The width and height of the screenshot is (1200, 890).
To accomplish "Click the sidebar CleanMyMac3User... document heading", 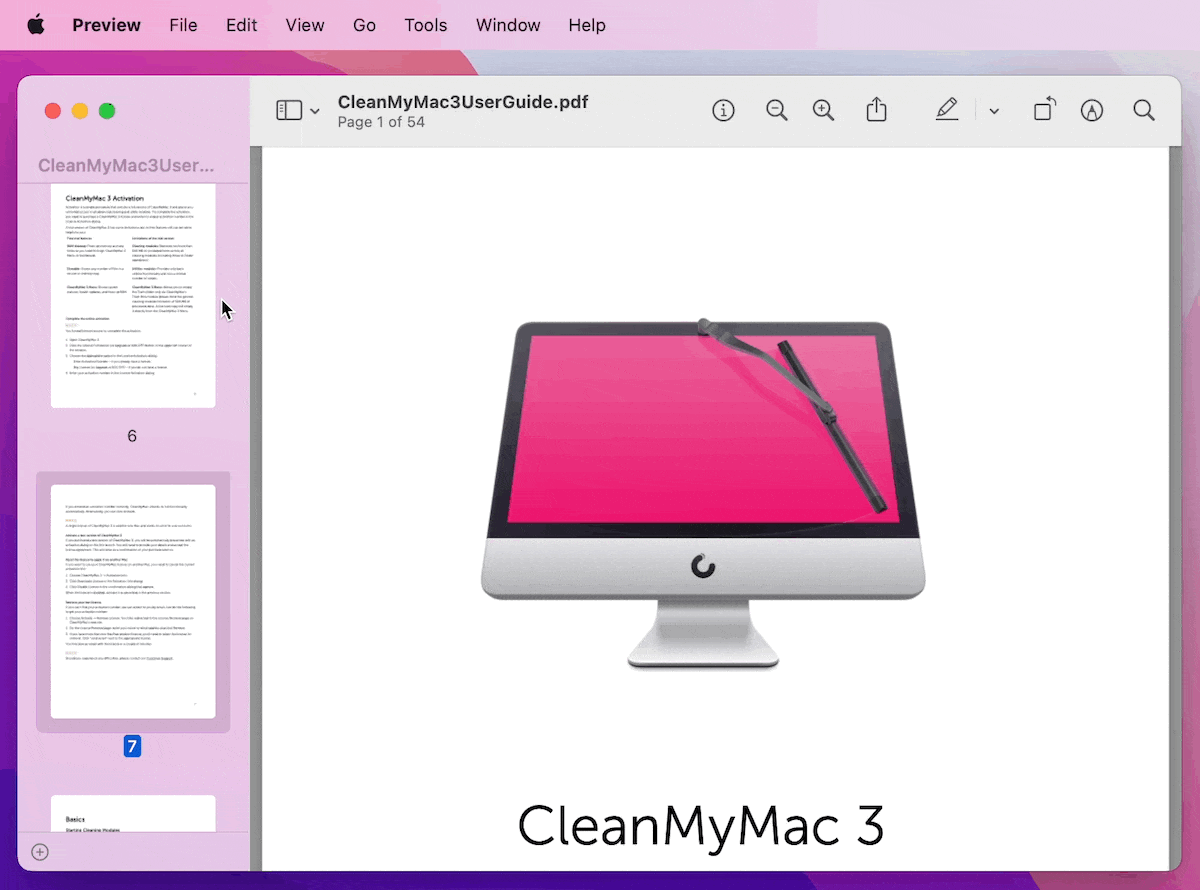I will click(126, 166).
